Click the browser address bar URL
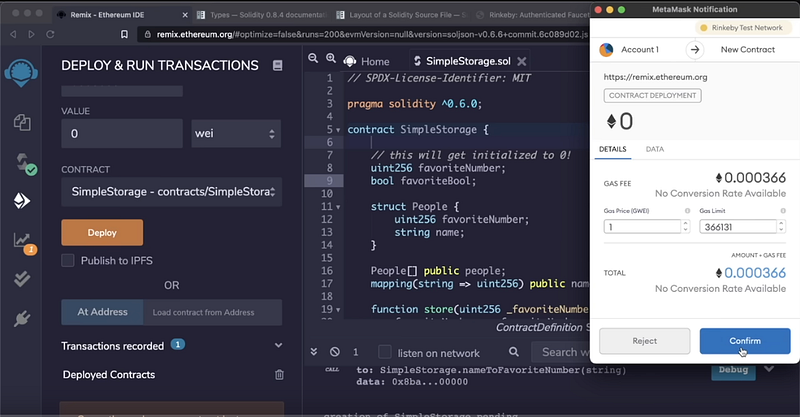Viewport: 800px width, 417px height. pos(372,34)
